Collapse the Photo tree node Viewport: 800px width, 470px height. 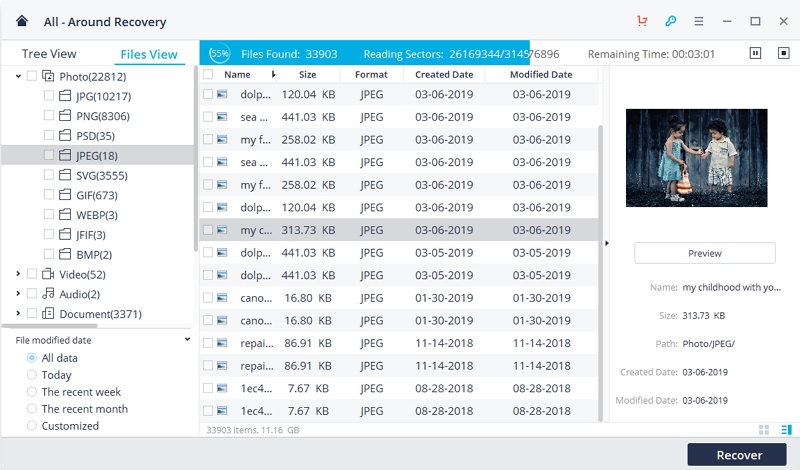(18, 77)
